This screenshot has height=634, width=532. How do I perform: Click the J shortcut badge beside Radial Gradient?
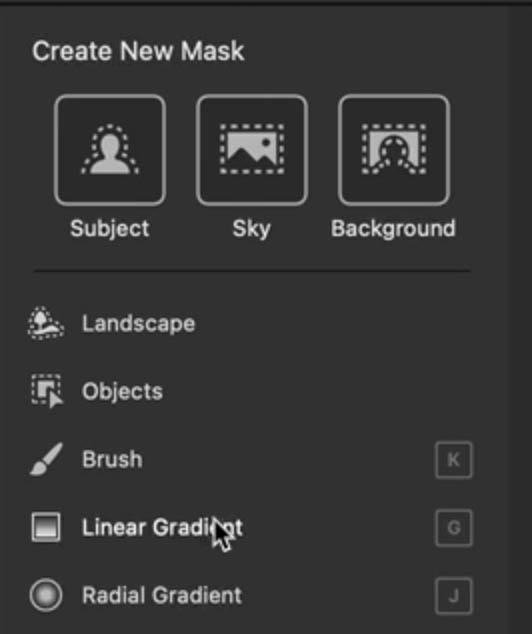point(454,596)
